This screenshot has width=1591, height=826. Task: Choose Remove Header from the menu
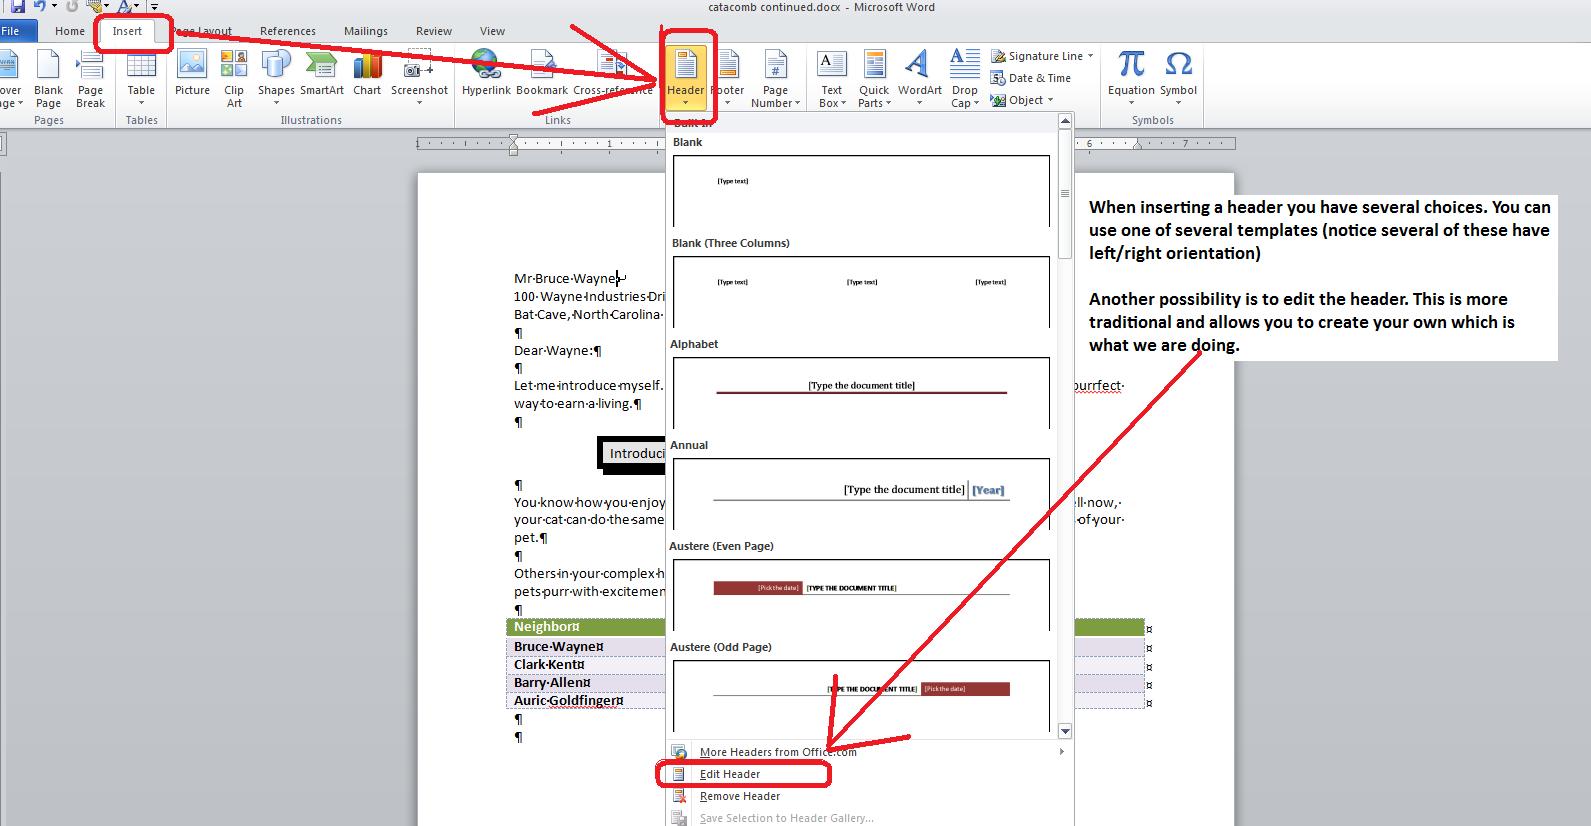pyautogui.click(x=868, y=796)
